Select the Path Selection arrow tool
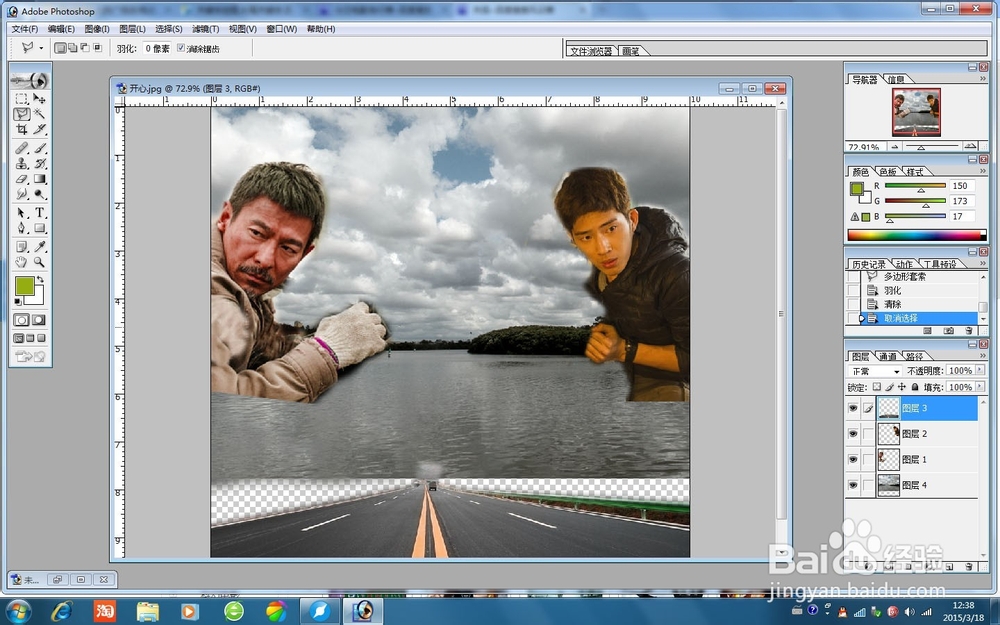Viewport: 1000px width, 625px height. click(x=22, y=213)
